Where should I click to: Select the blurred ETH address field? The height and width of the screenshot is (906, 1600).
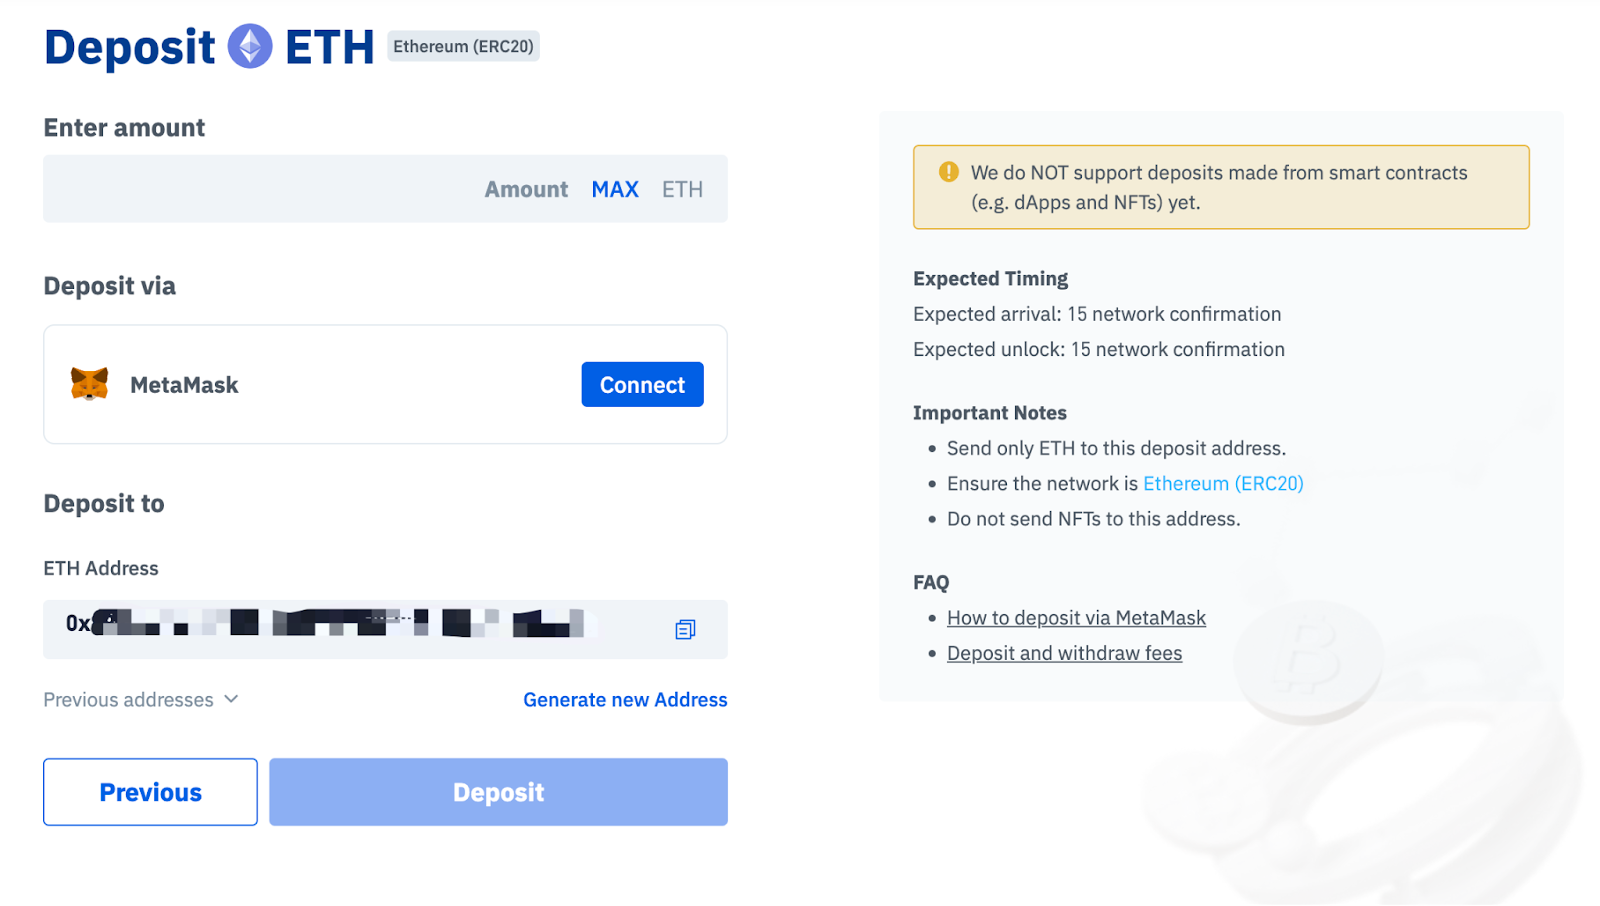385,629
